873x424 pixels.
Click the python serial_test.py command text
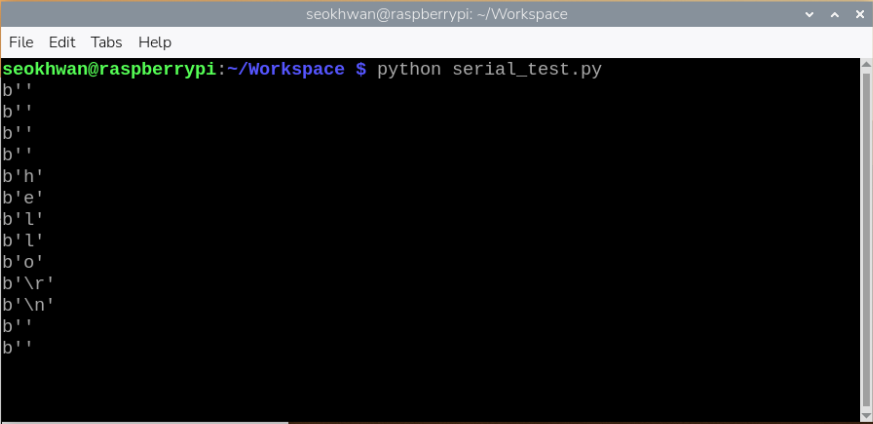489,69
